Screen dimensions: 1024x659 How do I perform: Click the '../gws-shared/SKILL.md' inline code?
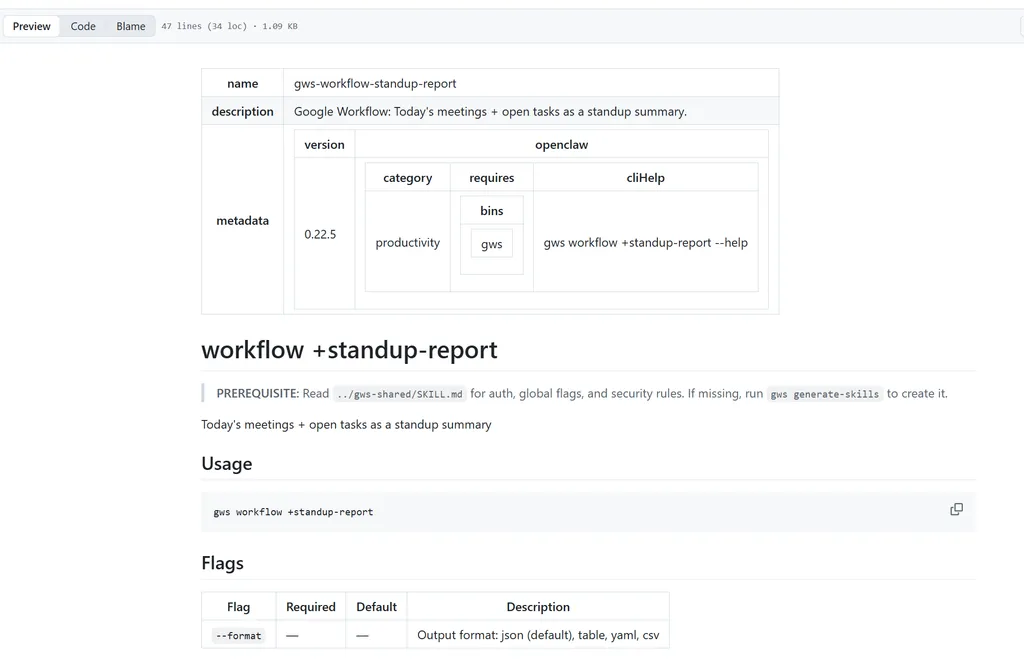point(400,394)
